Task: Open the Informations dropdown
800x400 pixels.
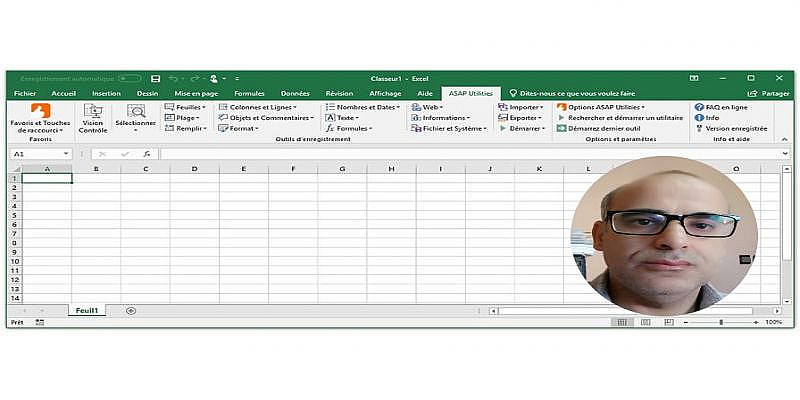Action: [440, 118]
